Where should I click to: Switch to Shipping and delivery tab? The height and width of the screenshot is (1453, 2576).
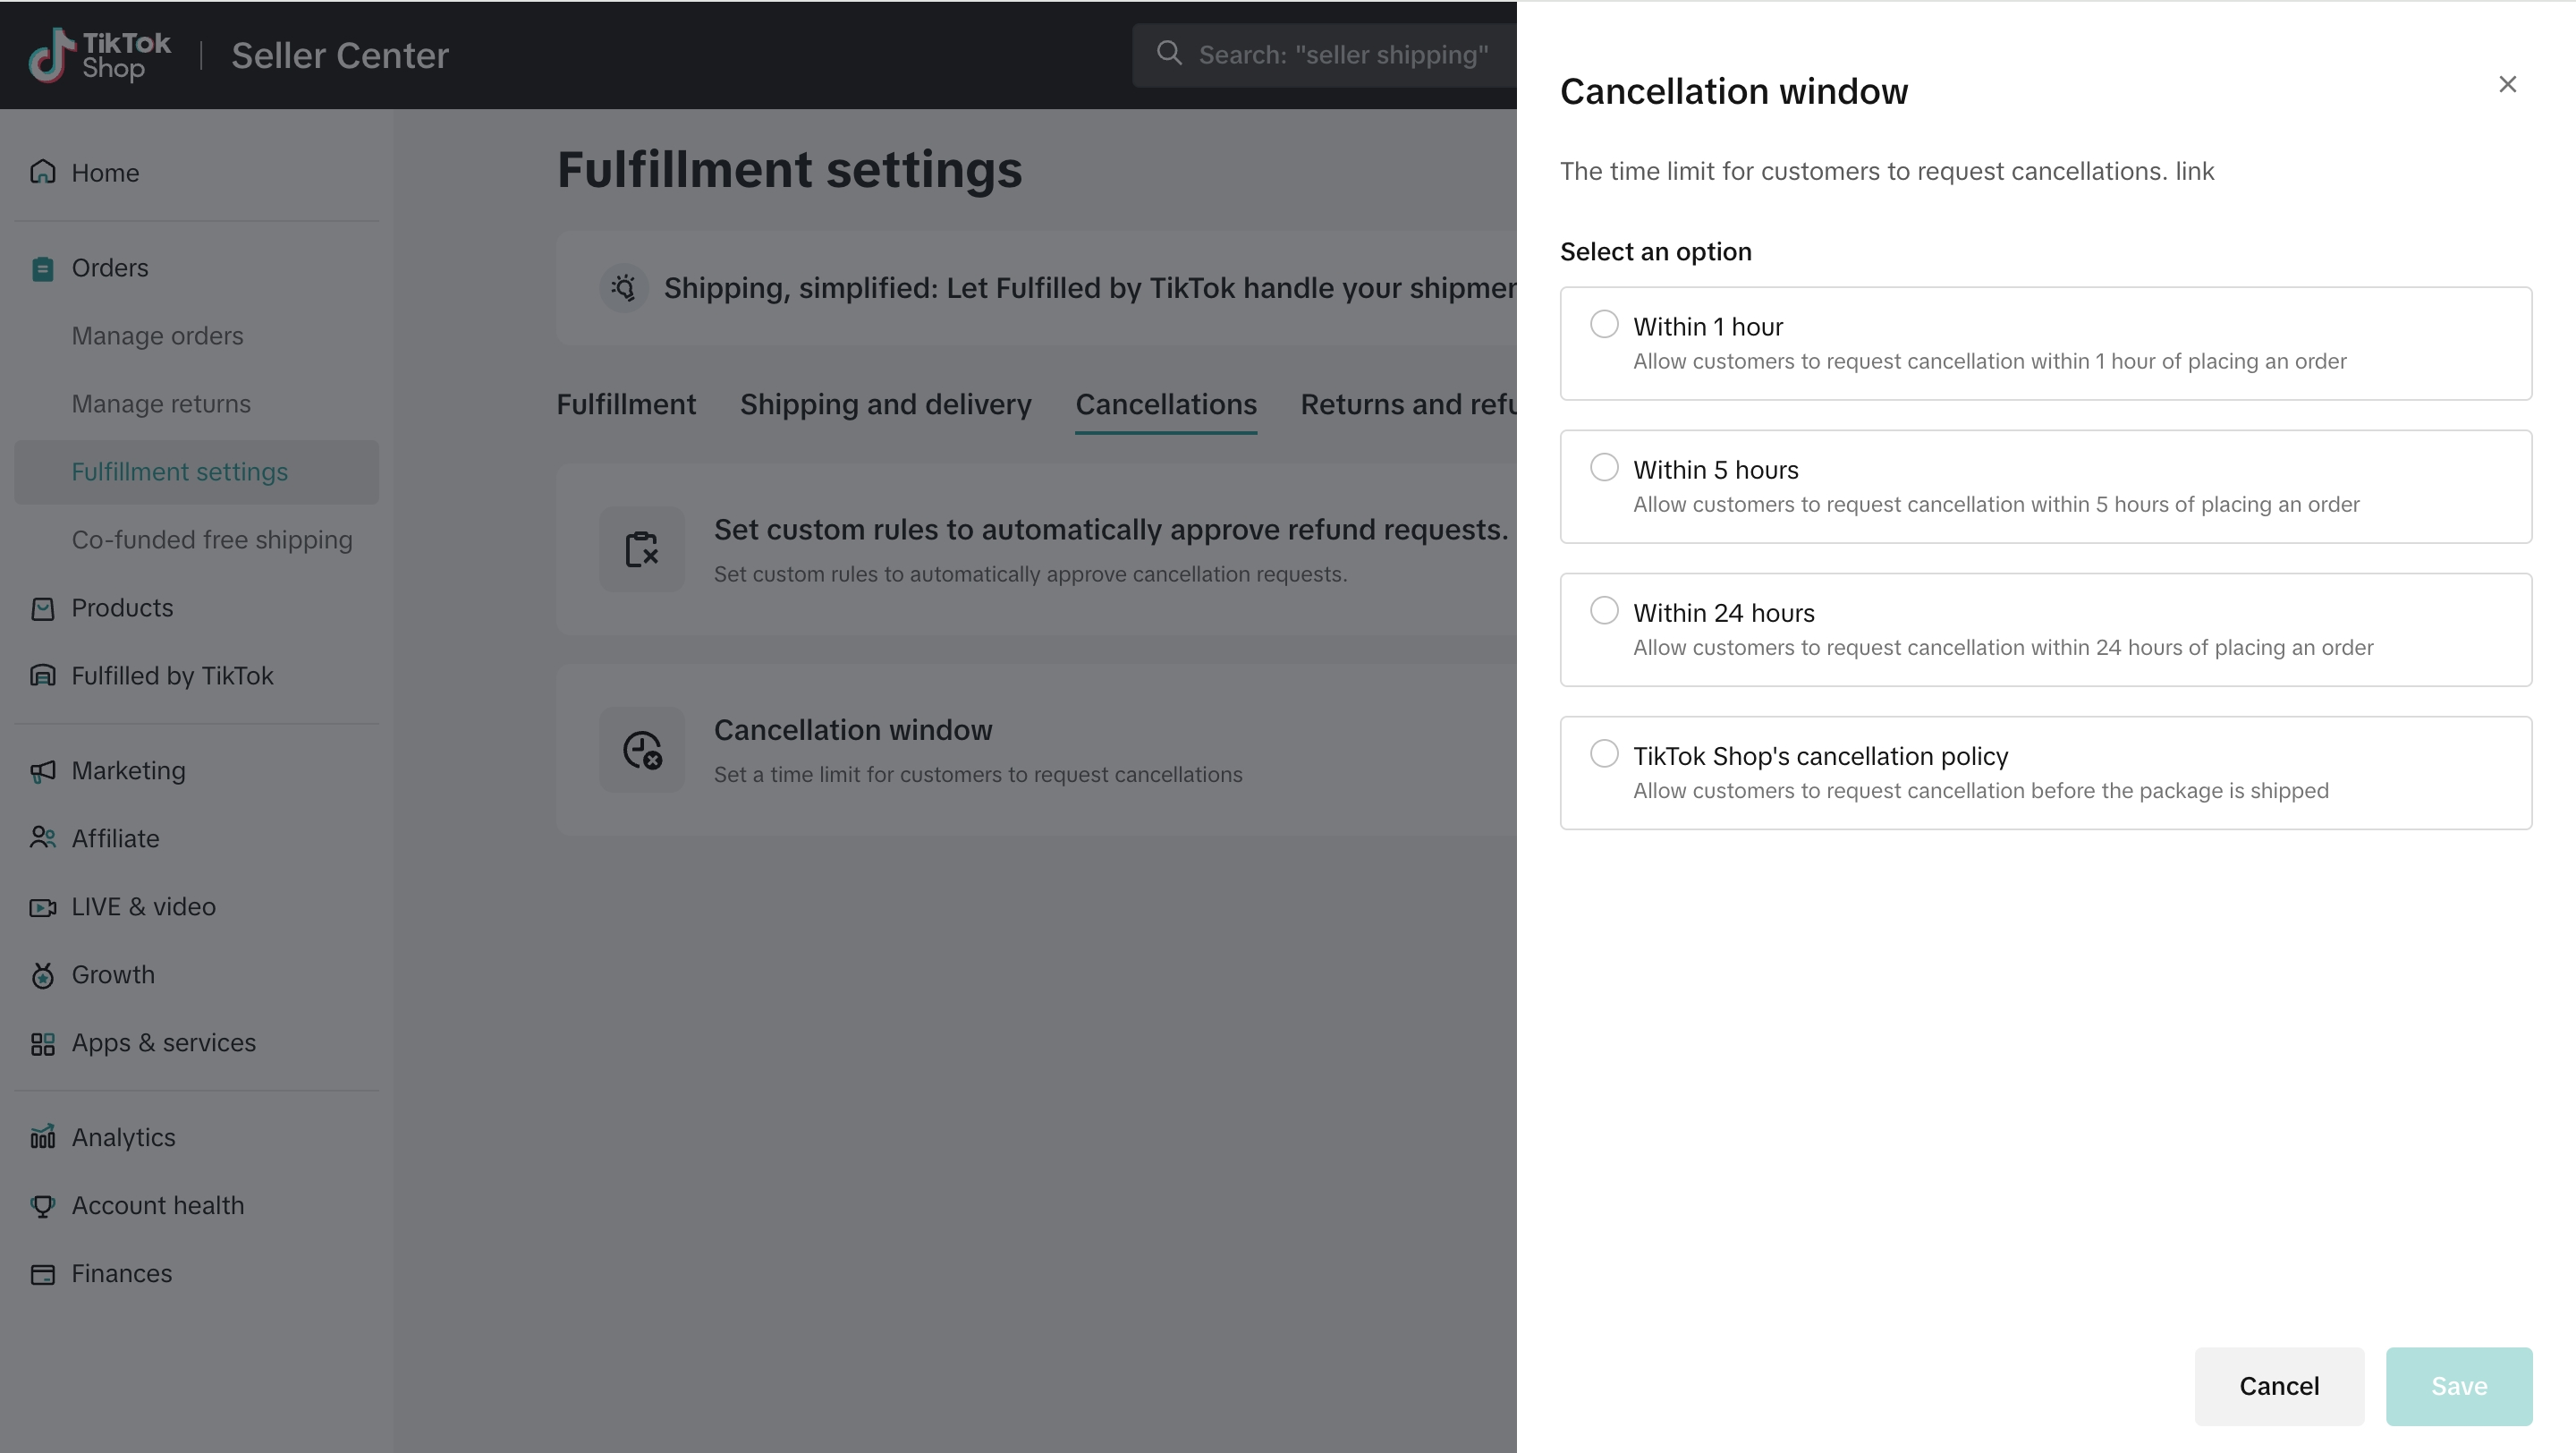click(885, 404)
